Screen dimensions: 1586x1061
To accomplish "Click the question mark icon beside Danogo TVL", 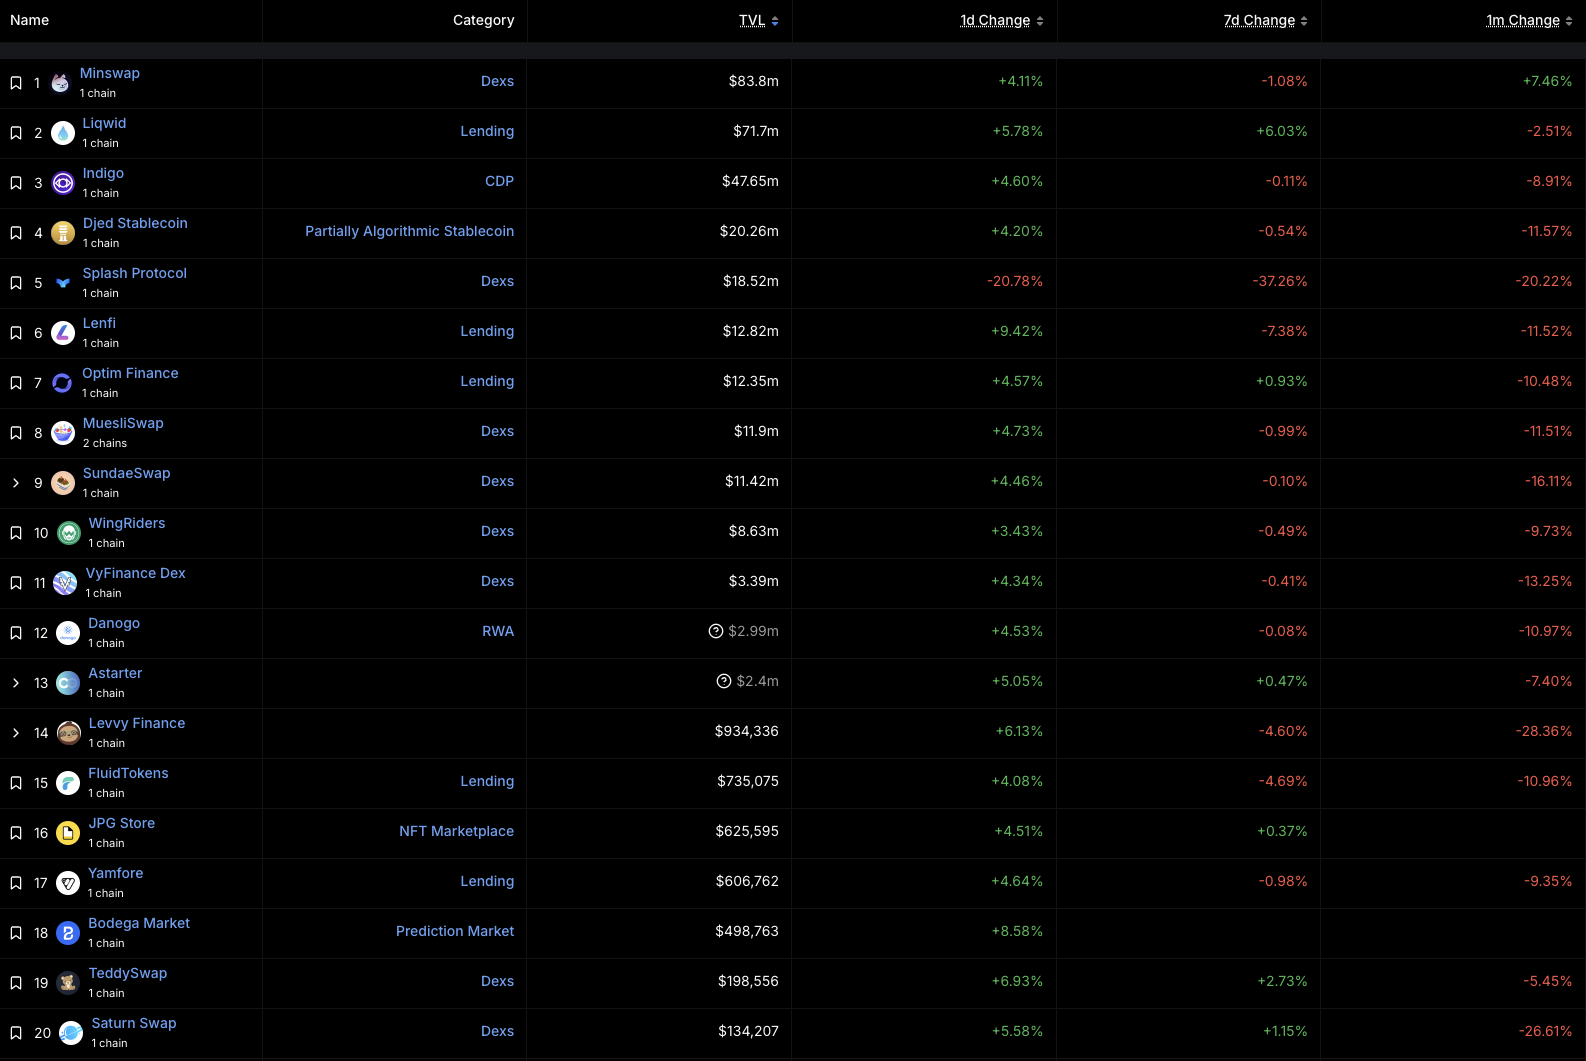I will (x=716, y=631).
